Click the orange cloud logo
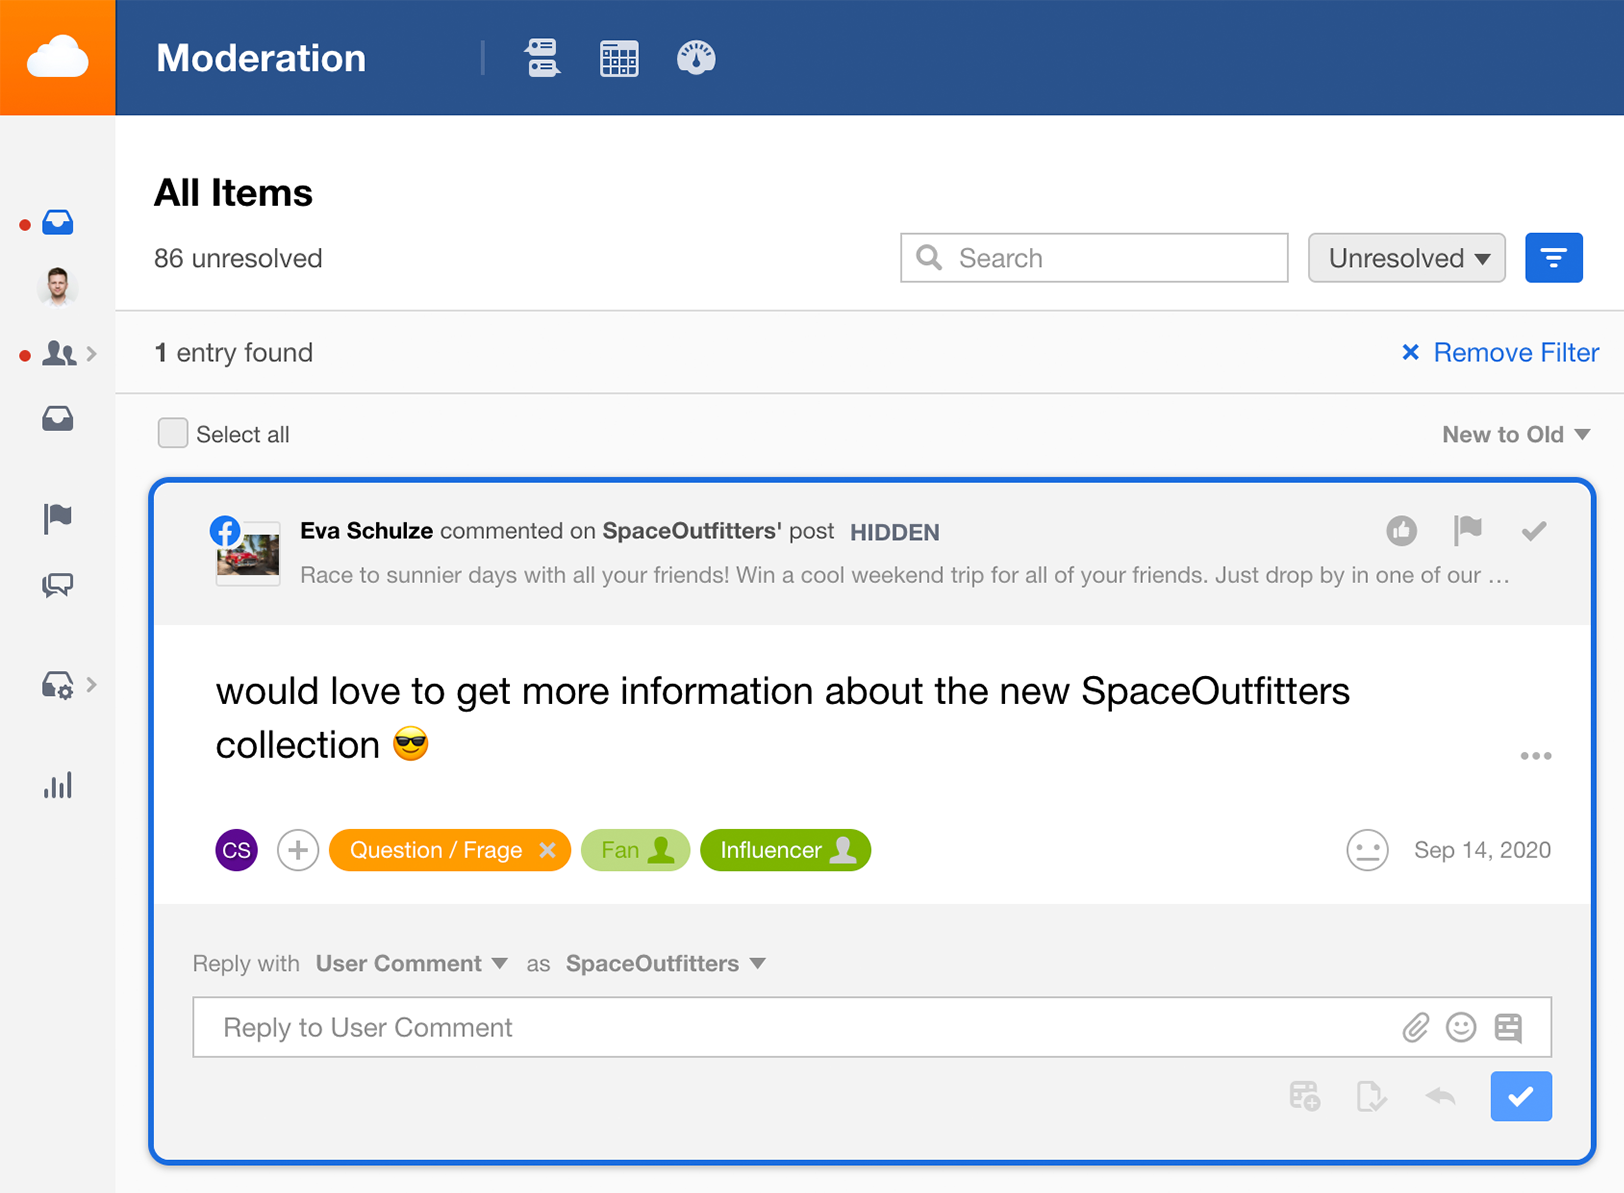Viewport: 1624px width, 1193px height. click(x=58, y=57)
